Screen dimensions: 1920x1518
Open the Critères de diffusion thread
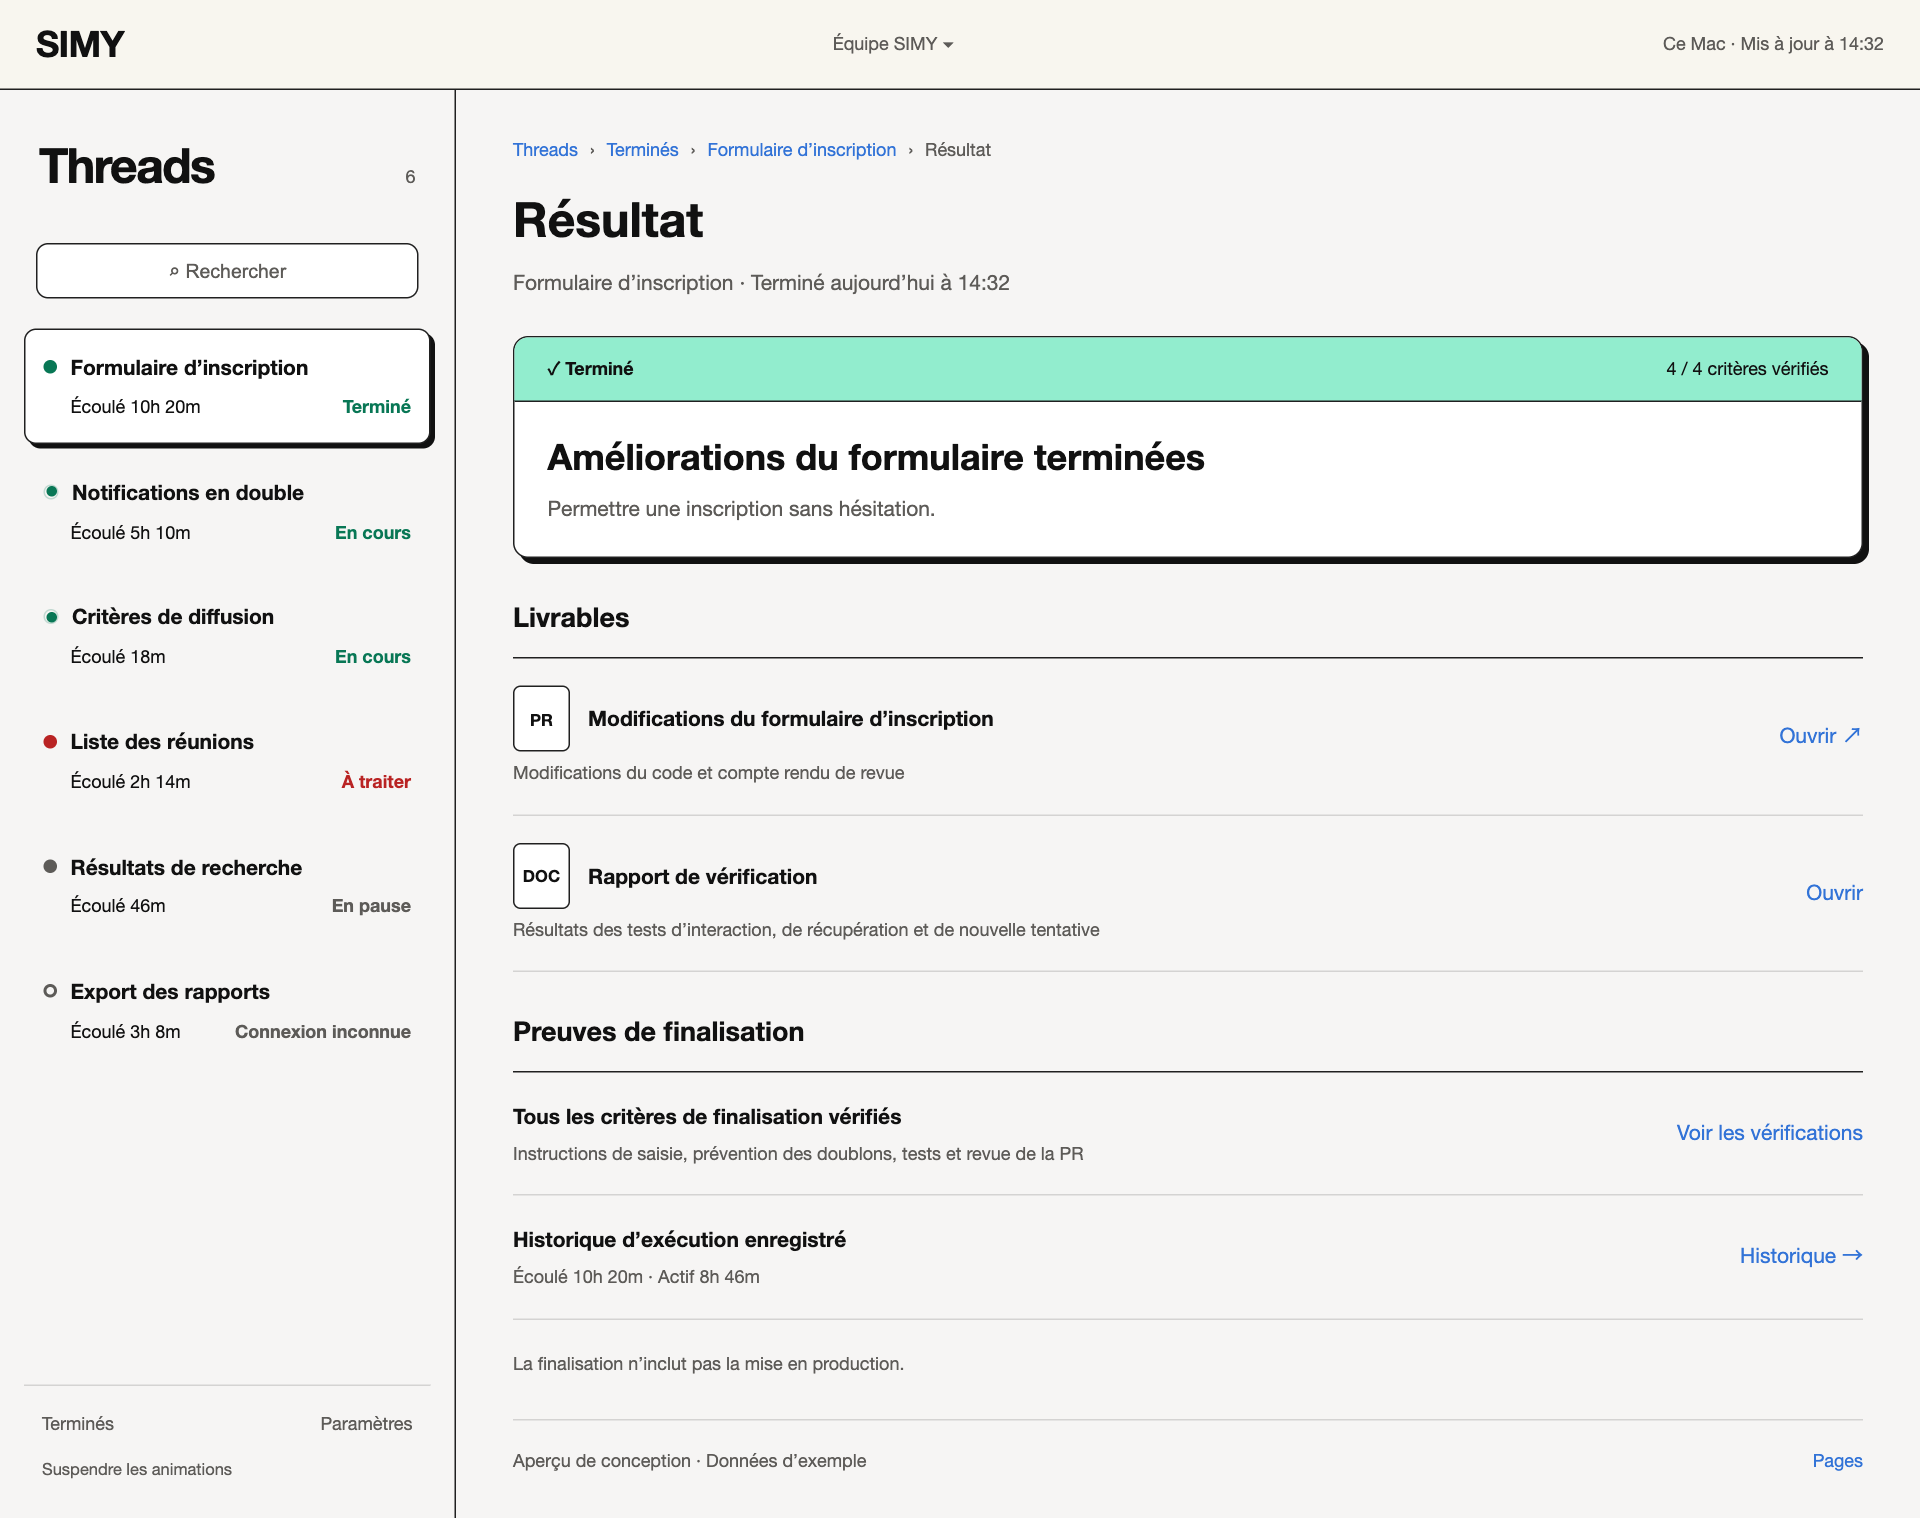pos(227,636)
